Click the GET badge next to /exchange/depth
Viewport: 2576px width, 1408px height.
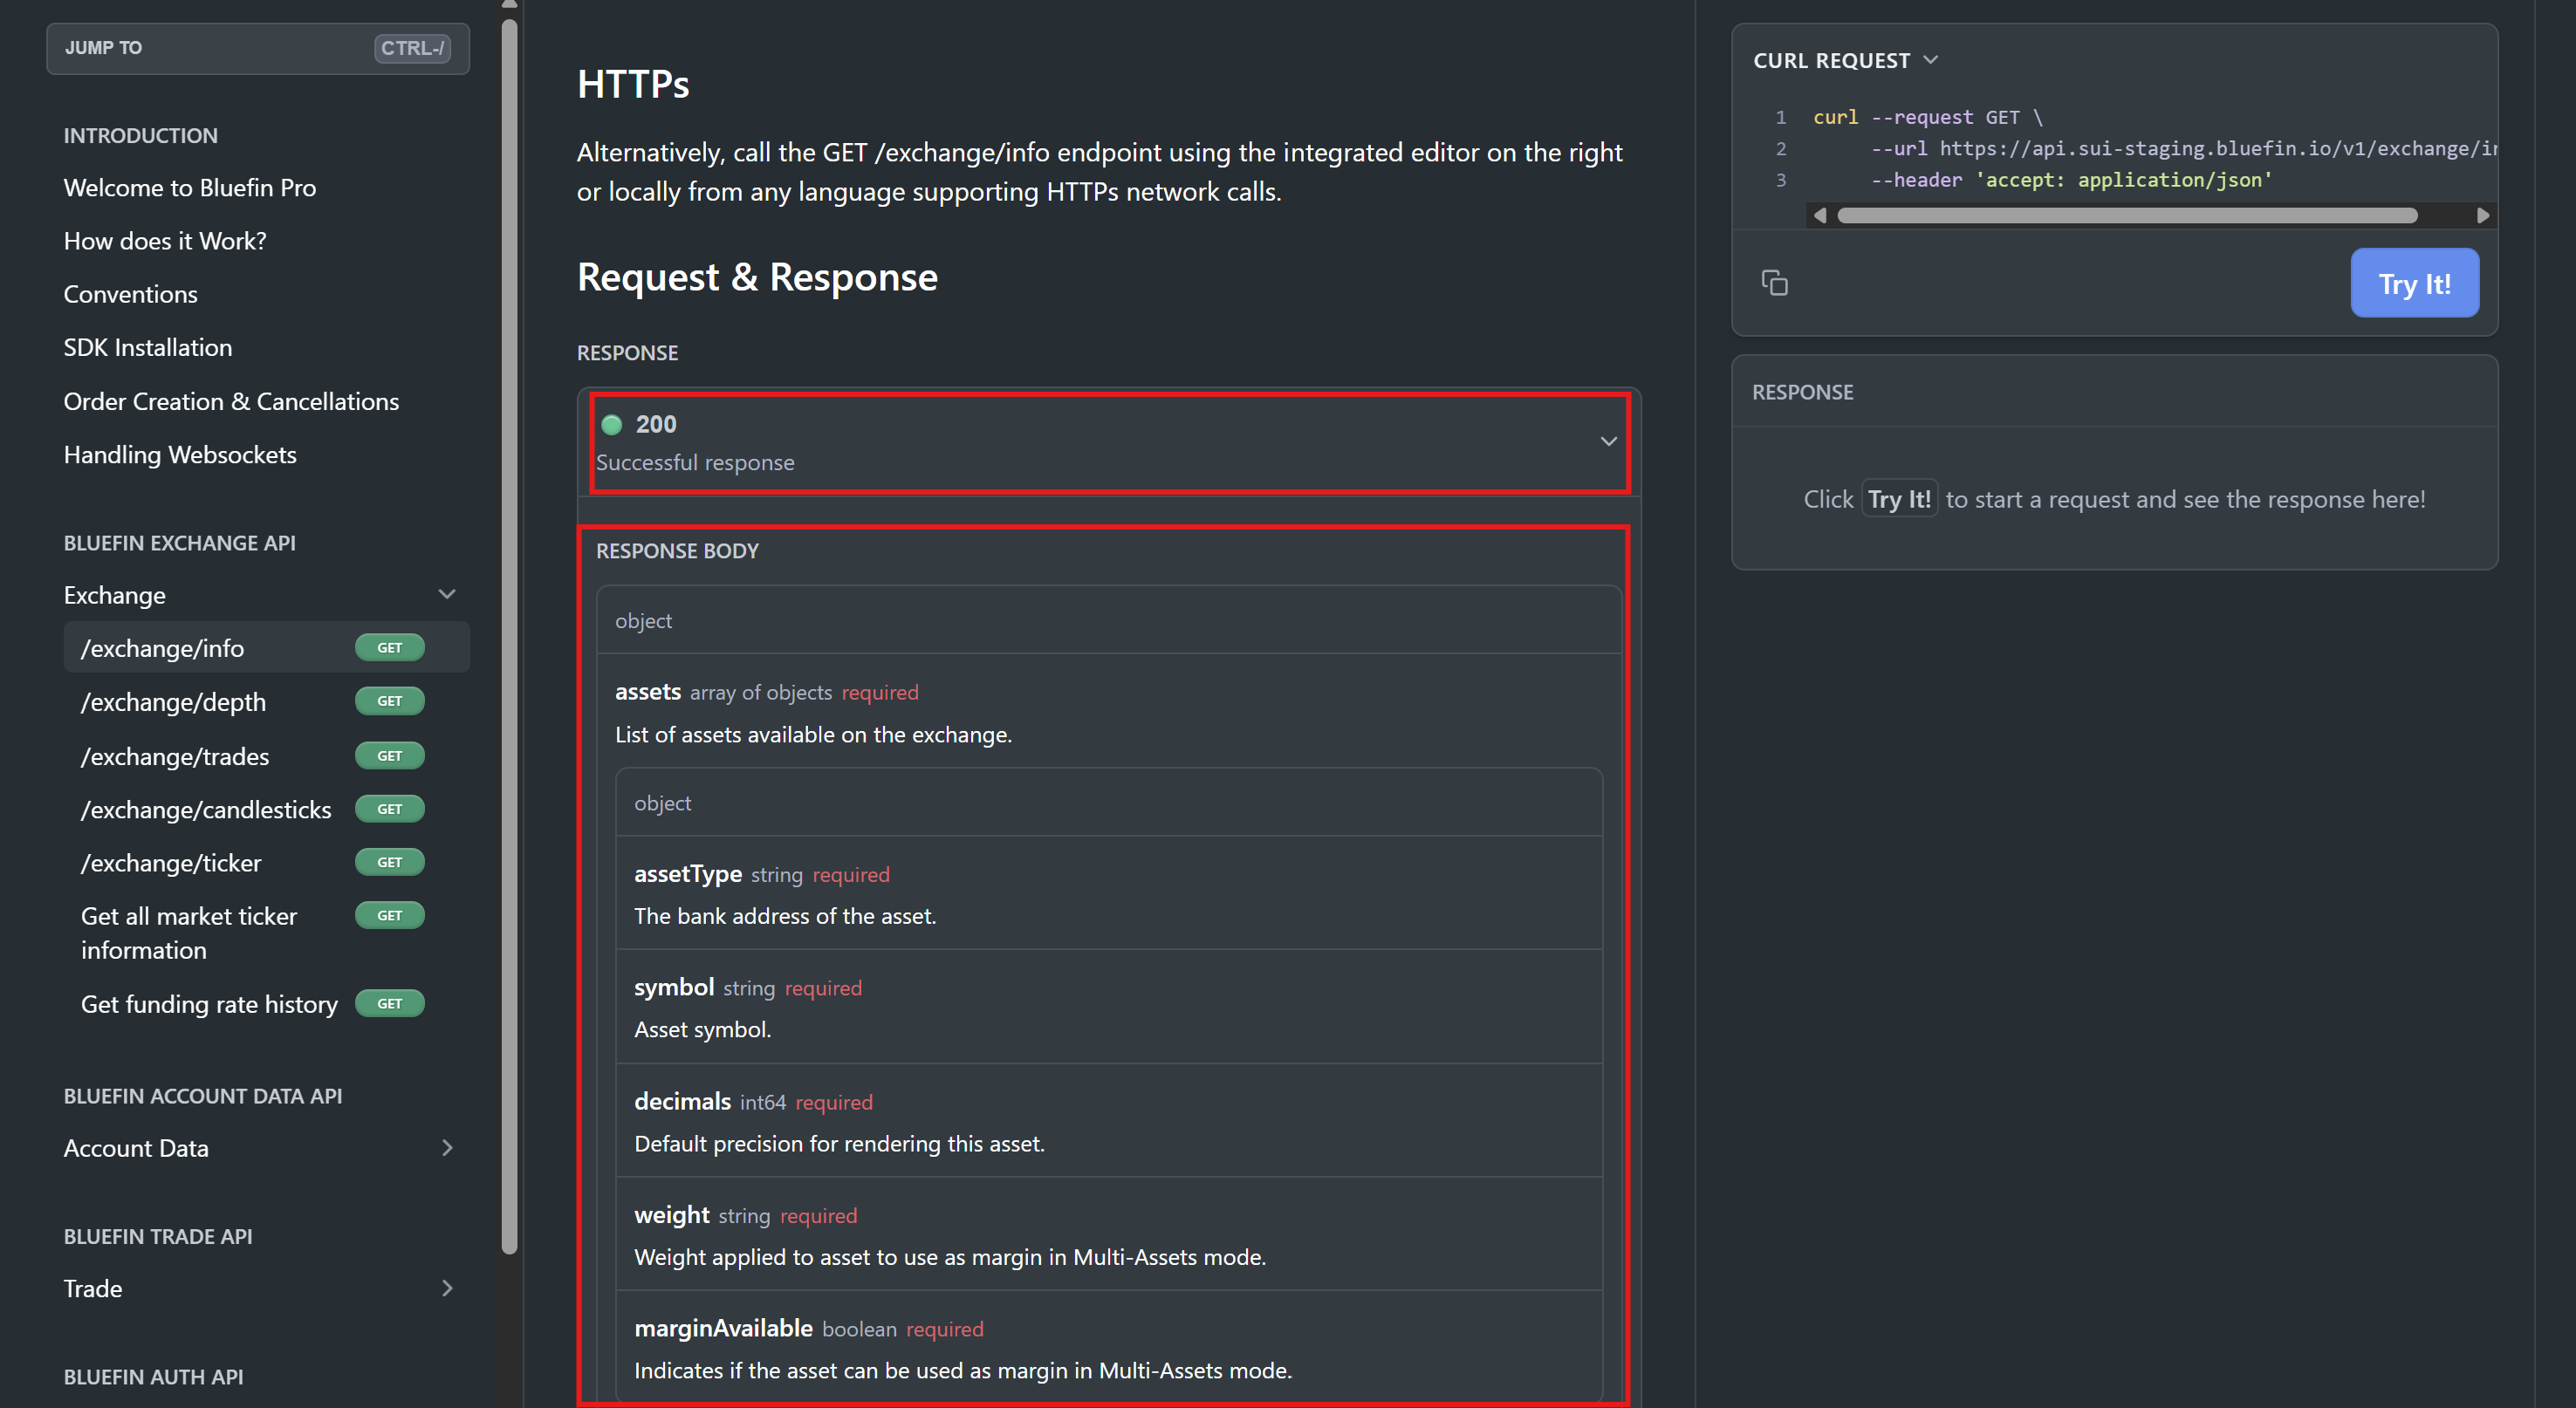390,701
